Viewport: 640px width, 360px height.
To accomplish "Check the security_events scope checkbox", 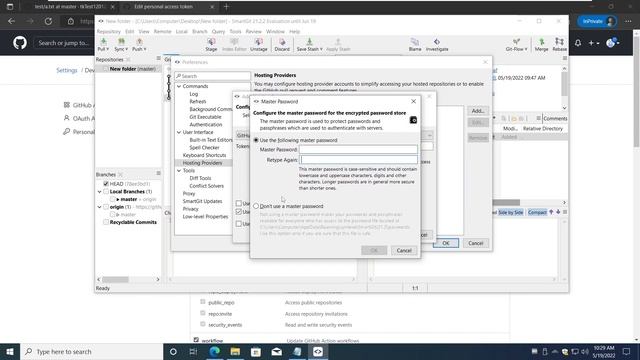I will pos(202,324).
